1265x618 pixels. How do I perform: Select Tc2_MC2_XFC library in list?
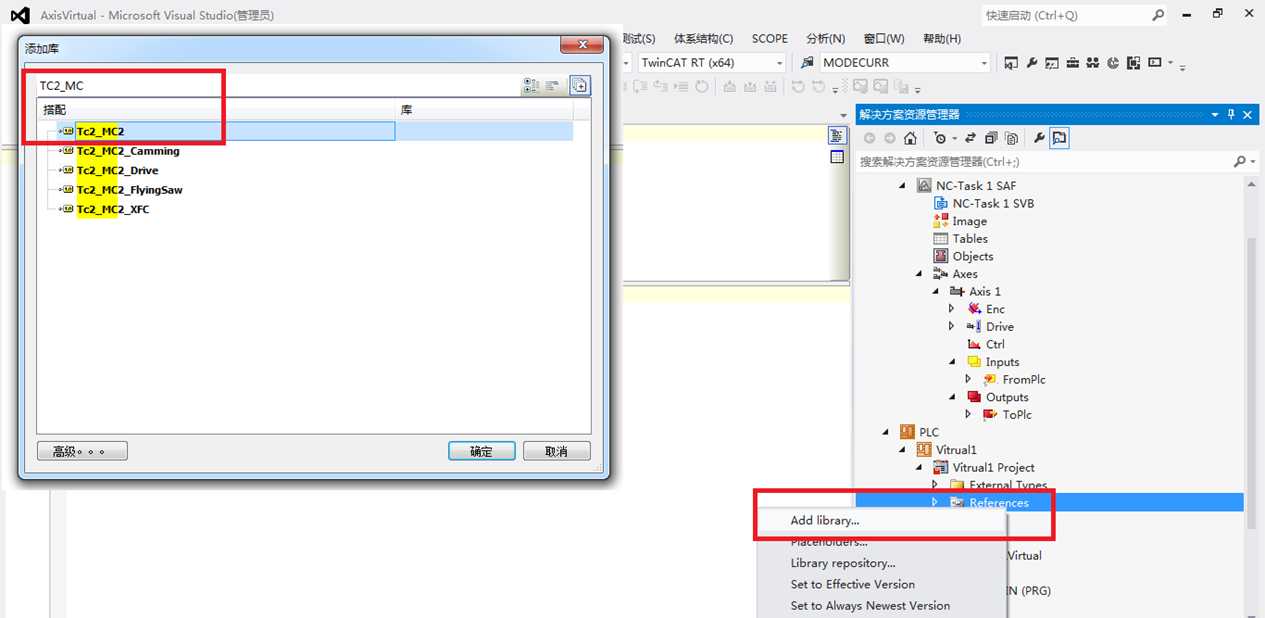tap(113, 209)
